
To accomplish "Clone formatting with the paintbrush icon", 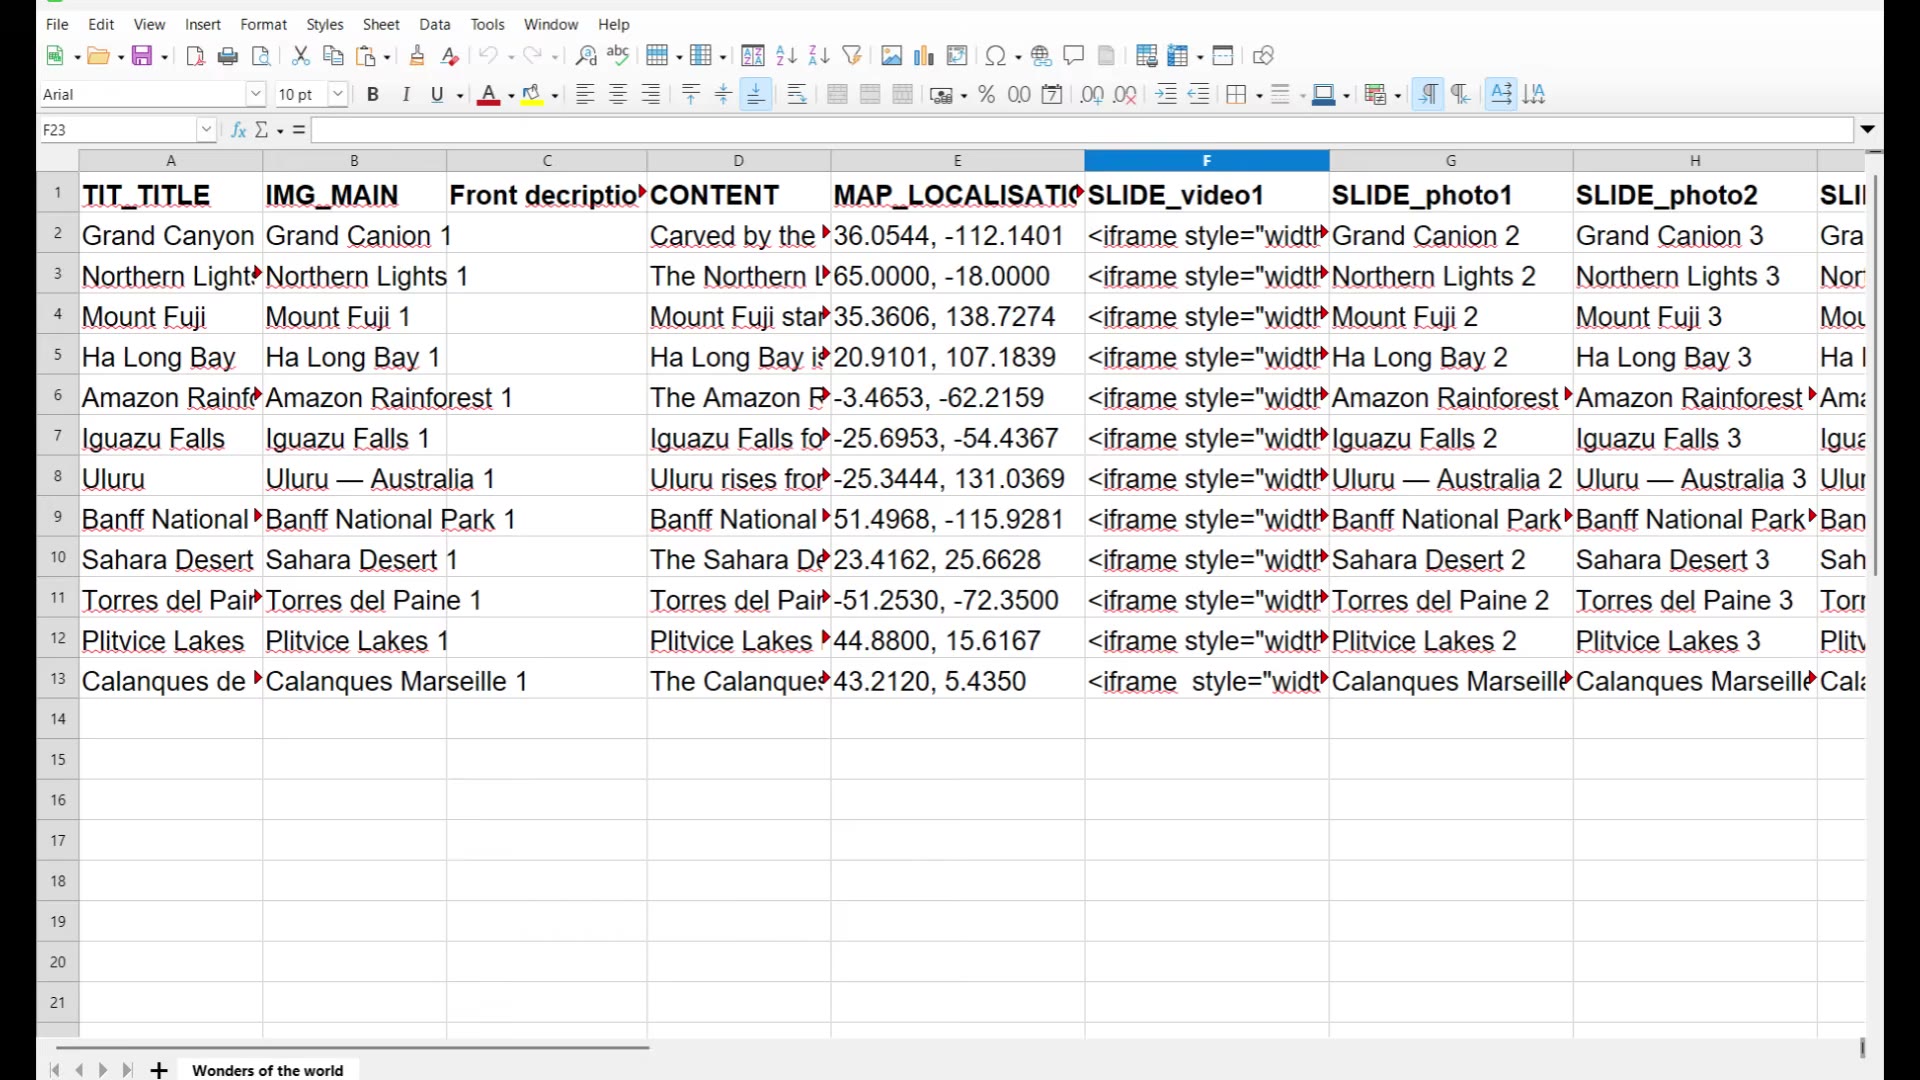I will (x=417, y=56).
